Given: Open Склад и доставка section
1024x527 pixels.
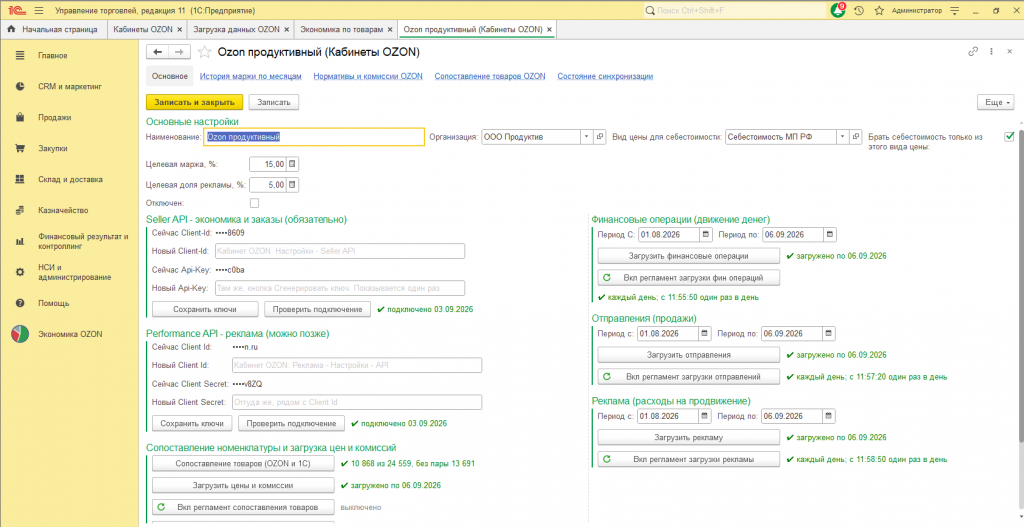Looking at the screenshot, I should (x=69, y=179).
